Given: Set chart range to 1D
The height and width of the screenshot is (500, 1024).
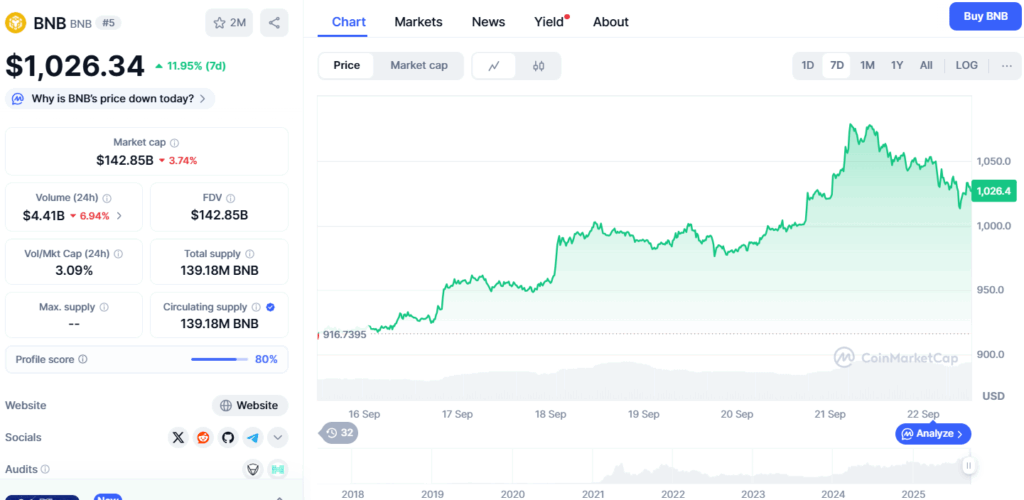Looking at the screenshot, I should 808,65.
